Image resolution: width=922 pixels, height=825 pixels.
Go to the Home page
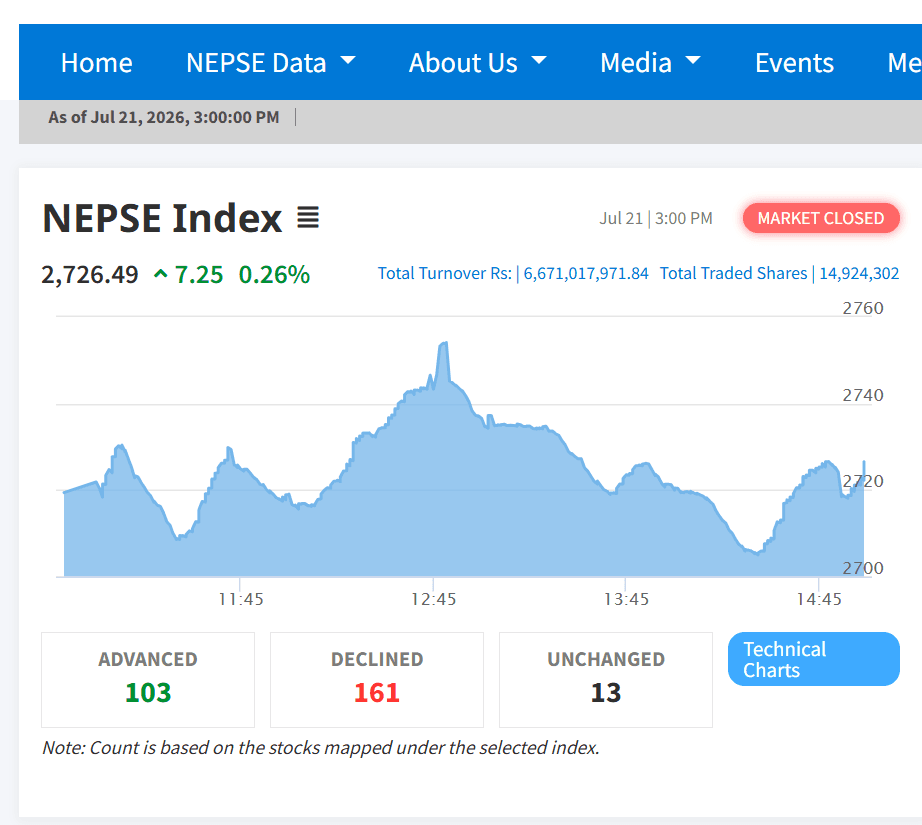click(x=96, y=63)
